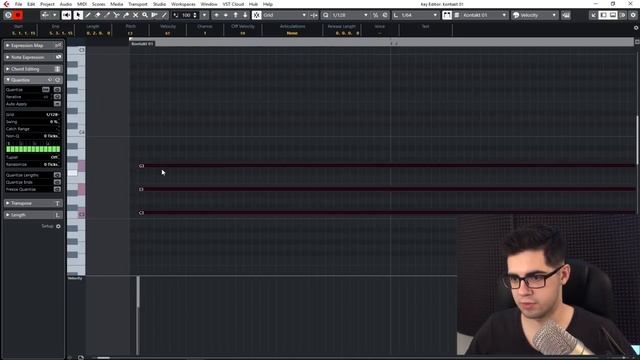The image size is (640, 360).
Task: Select the Time Warp tool
Action: click(x=154, y=15)
